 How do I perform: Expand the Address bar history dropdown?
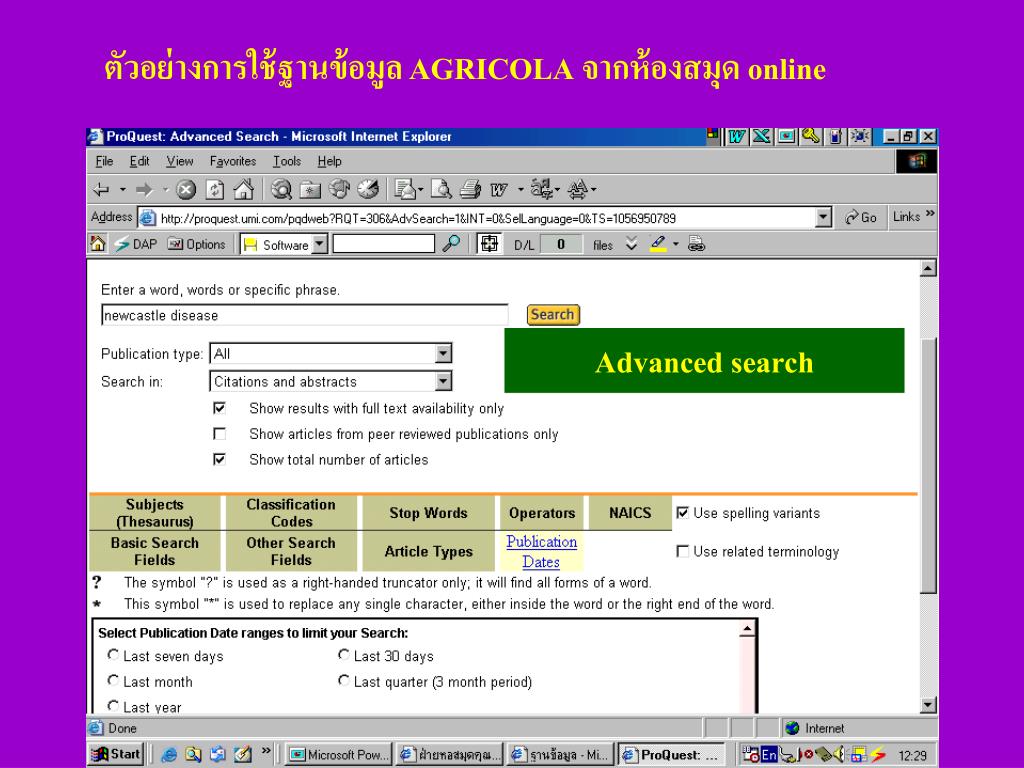pyautogui.click(x=824, y=217)
